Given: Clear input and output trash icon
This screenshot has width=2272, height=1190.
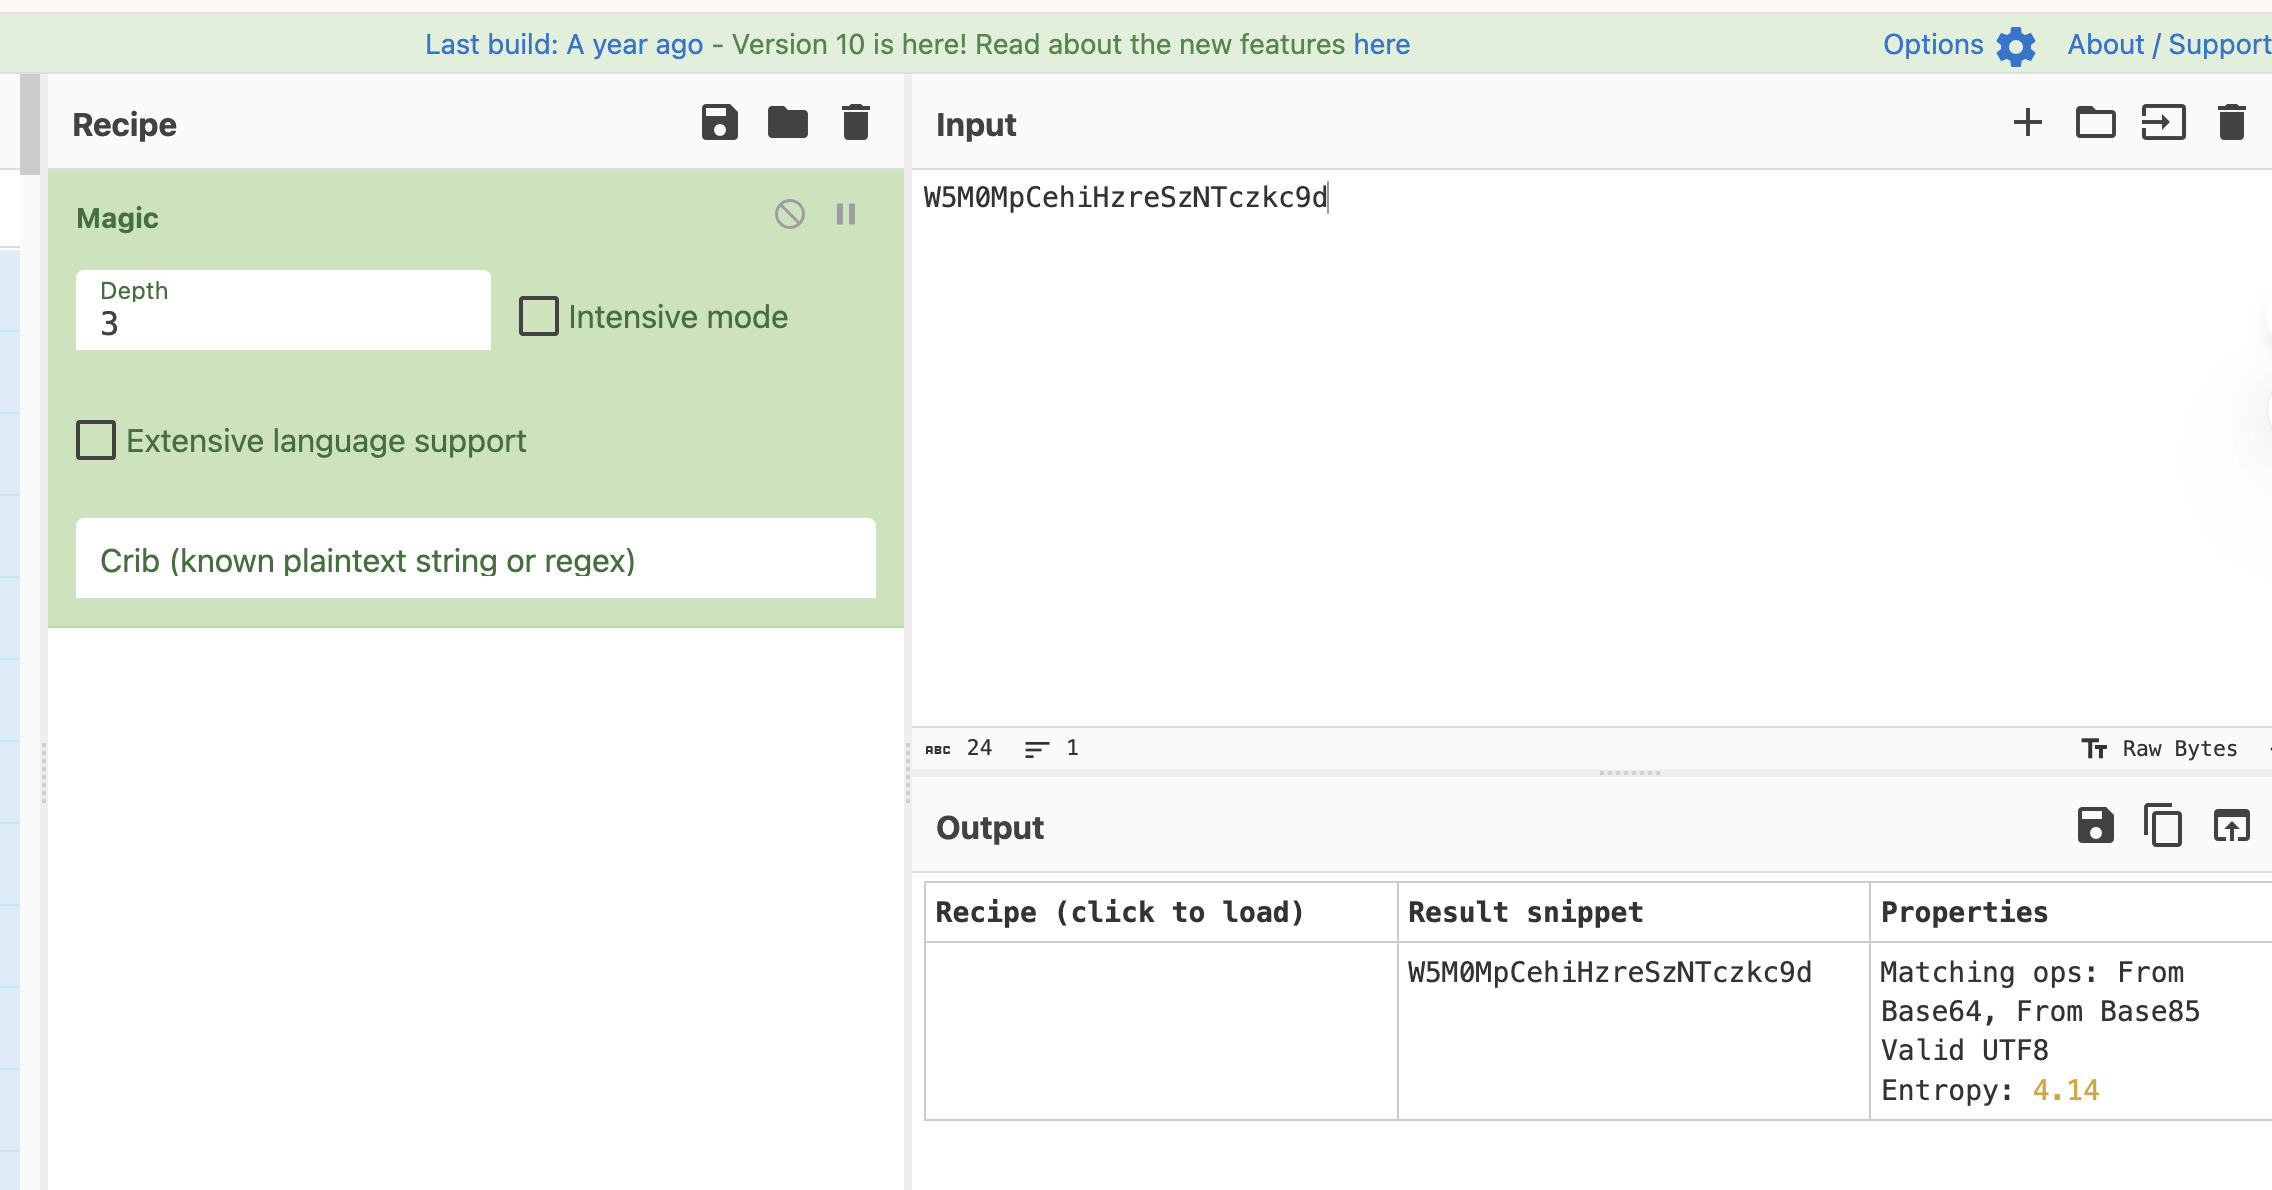Looking at the screenshot, I should 2232,123.
